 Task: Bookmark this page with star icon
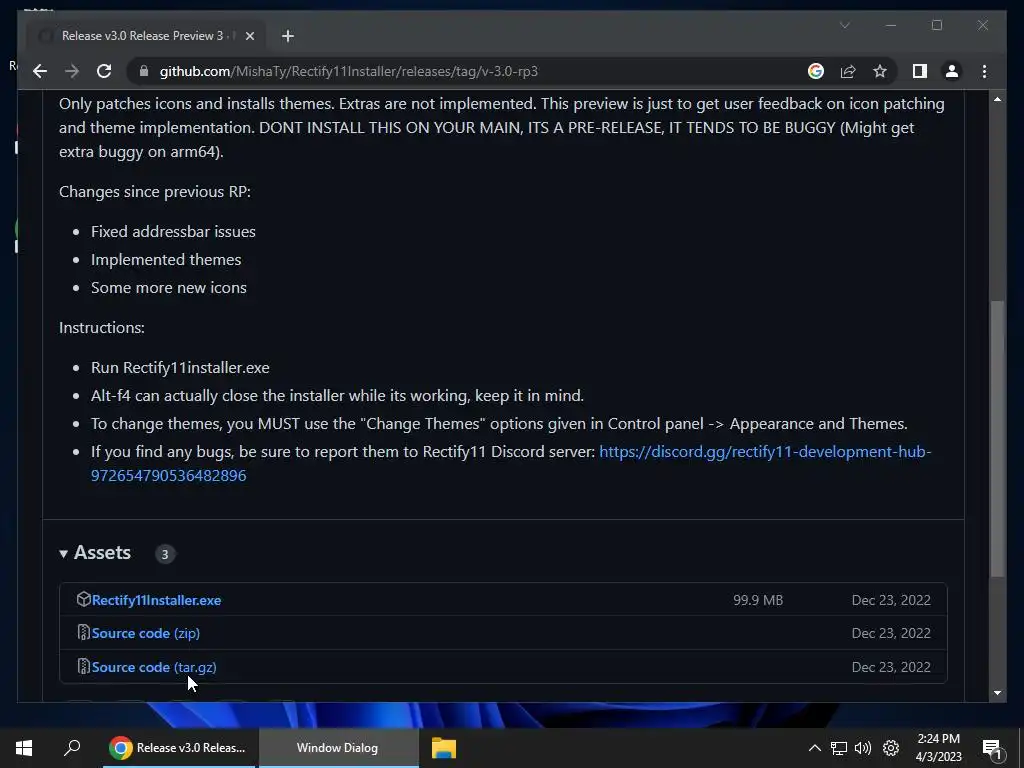coord(880,71)
